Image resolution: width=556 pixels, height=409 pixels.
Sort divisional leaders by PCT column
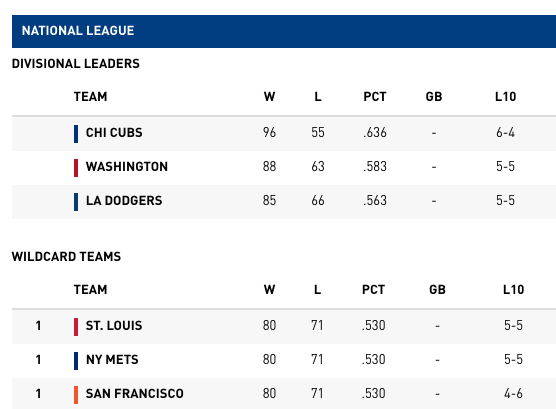click(x=374, y=96)
